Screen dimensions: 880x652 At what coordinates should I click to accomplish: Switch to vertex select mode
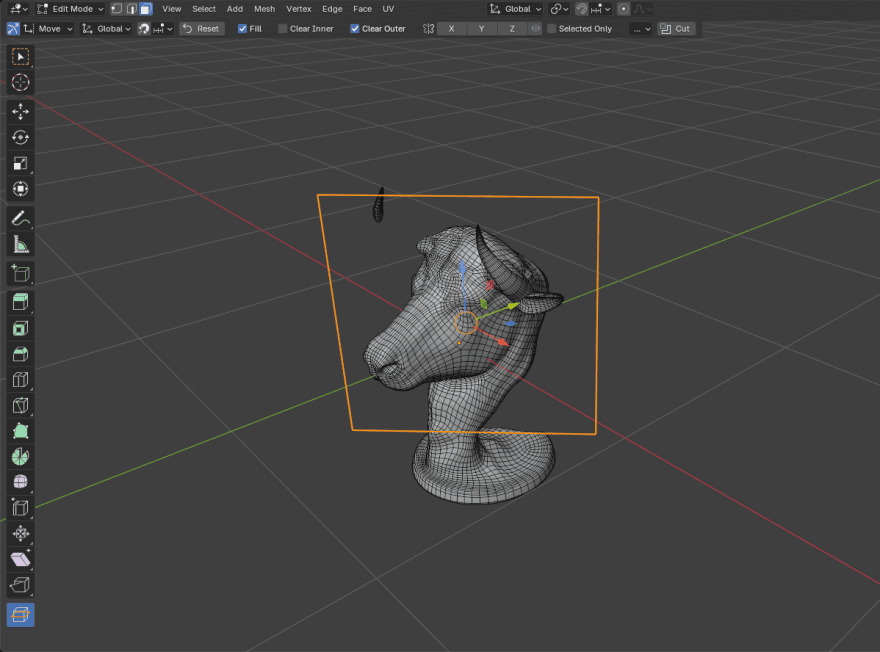(x=117, y=9)
